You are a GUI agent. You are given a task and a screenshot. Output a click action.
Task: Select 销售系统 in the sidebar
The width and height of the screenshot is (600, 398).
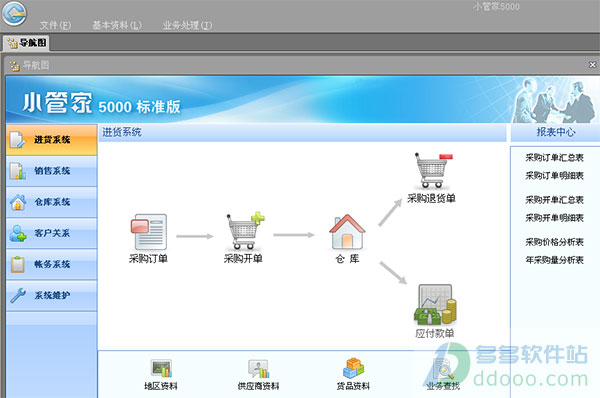click(51, 171)
